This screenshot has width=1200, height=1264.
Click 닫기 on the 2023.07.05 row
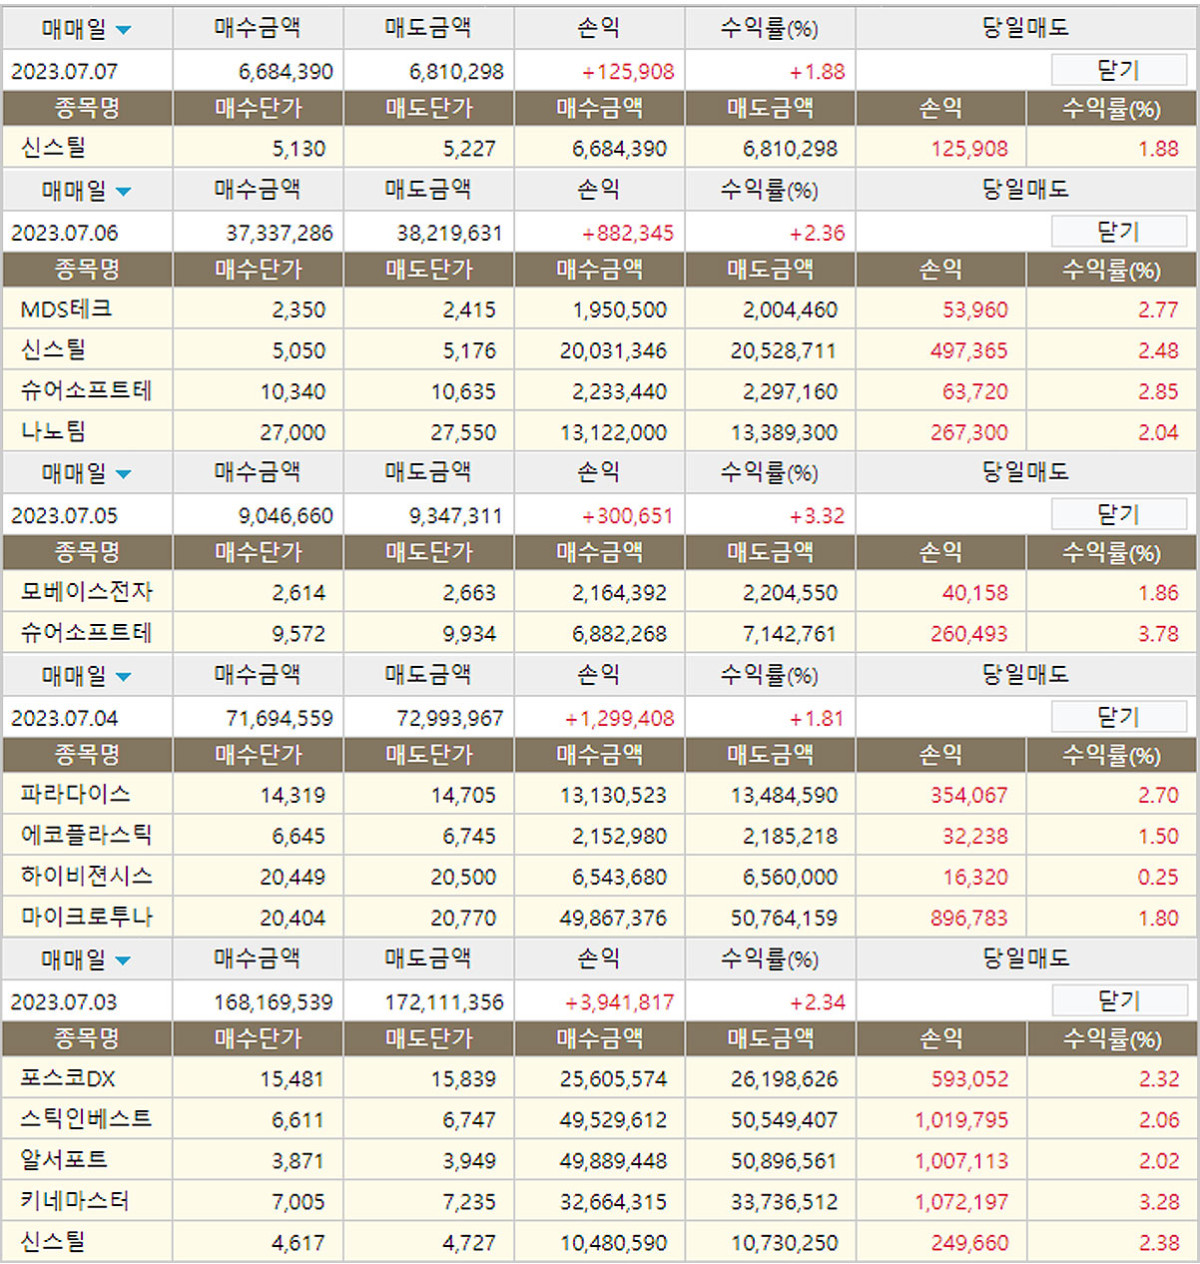[x=1118, y=515]
